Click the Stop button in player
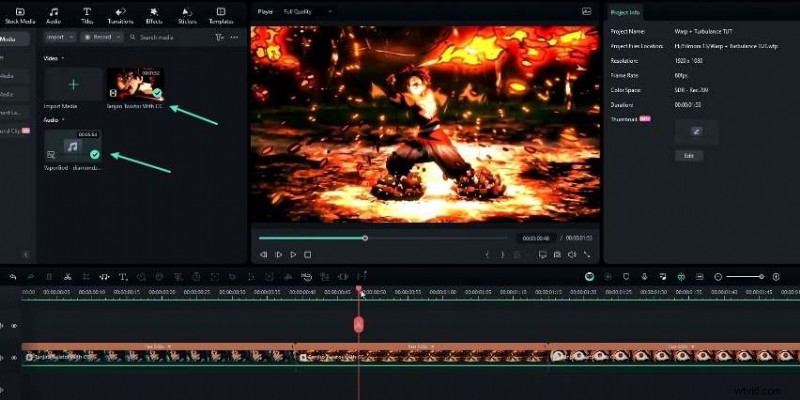The height and width of the screenshot is (400, 800). point(307,255)
